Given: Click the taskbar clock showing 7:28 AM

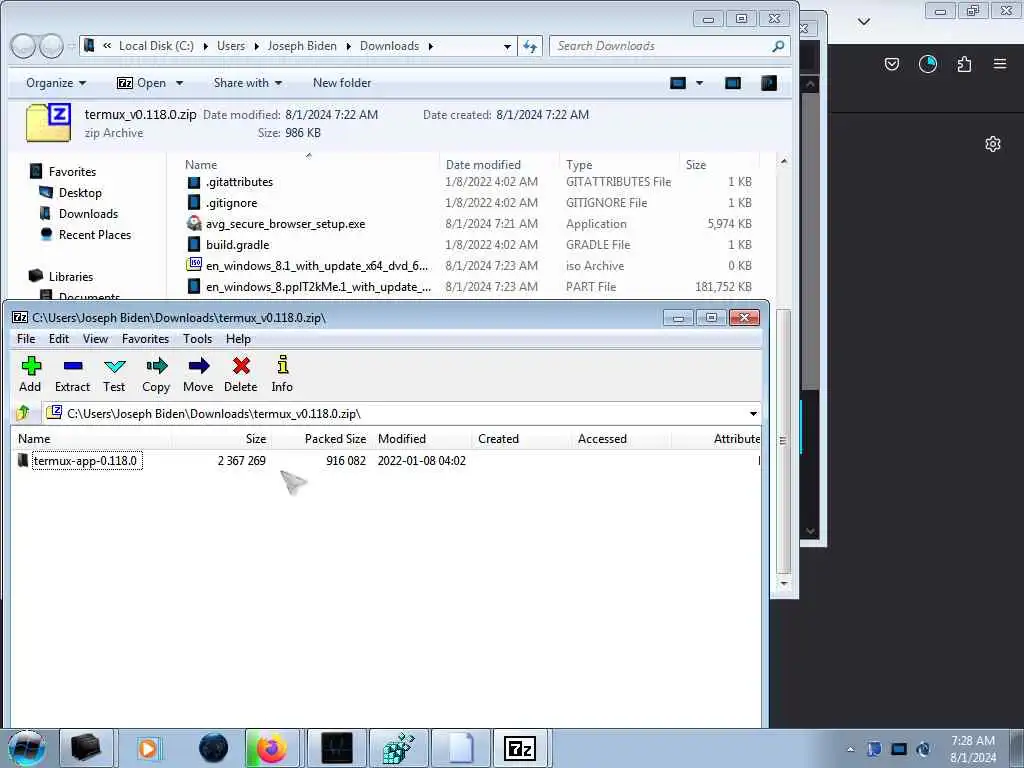Looking at the screenshot, I should 973,748.
